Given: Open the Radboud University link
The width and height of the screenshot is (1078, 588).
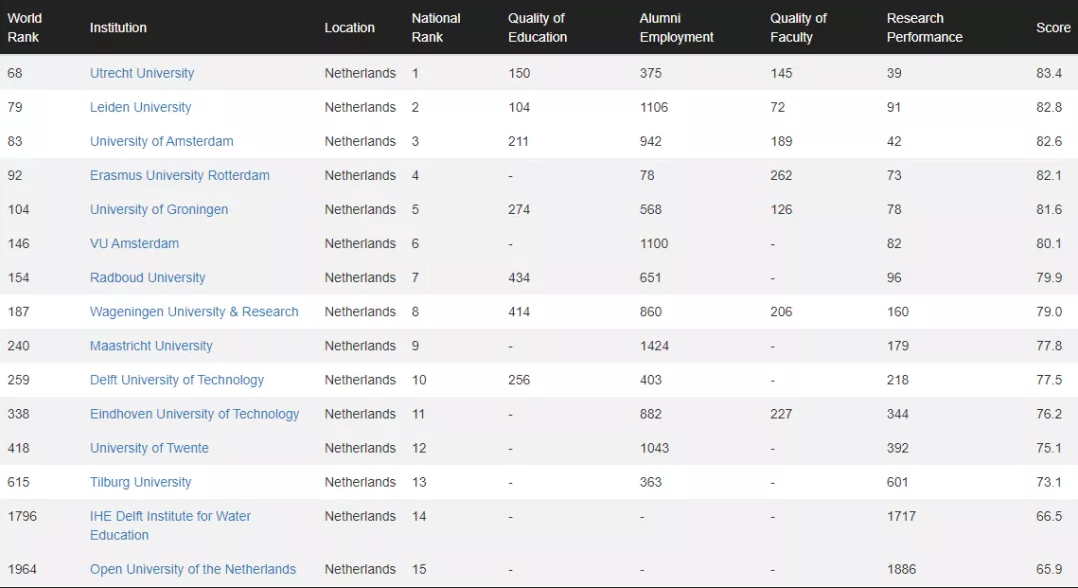Looking at the screenshot, I should point(147,278).
